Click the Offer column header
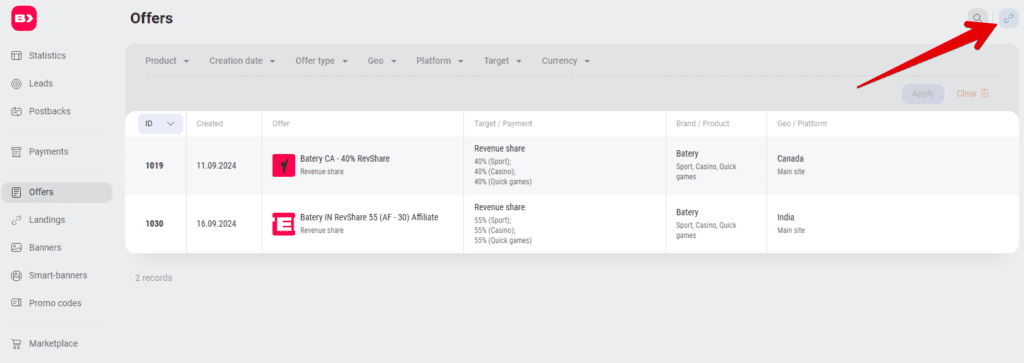This screenshot has height=363, width=1024. [x=281, y=123]
